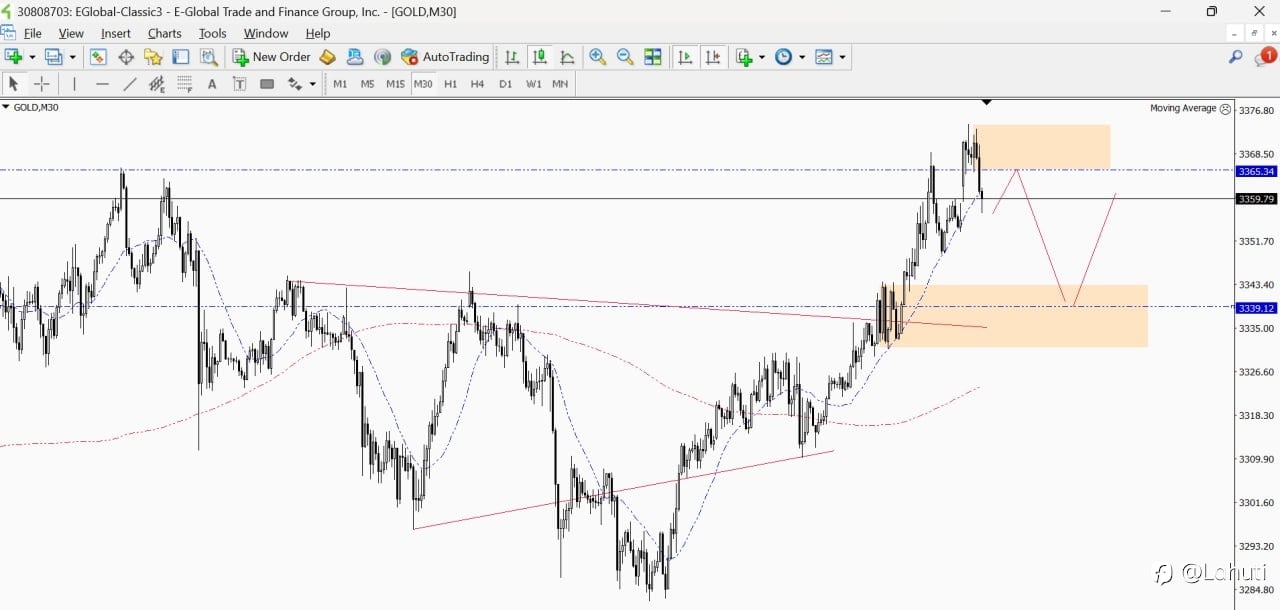This screenshot has width=1280, height=610.
Task: Open the Window menu
Action: click(266, 33)
